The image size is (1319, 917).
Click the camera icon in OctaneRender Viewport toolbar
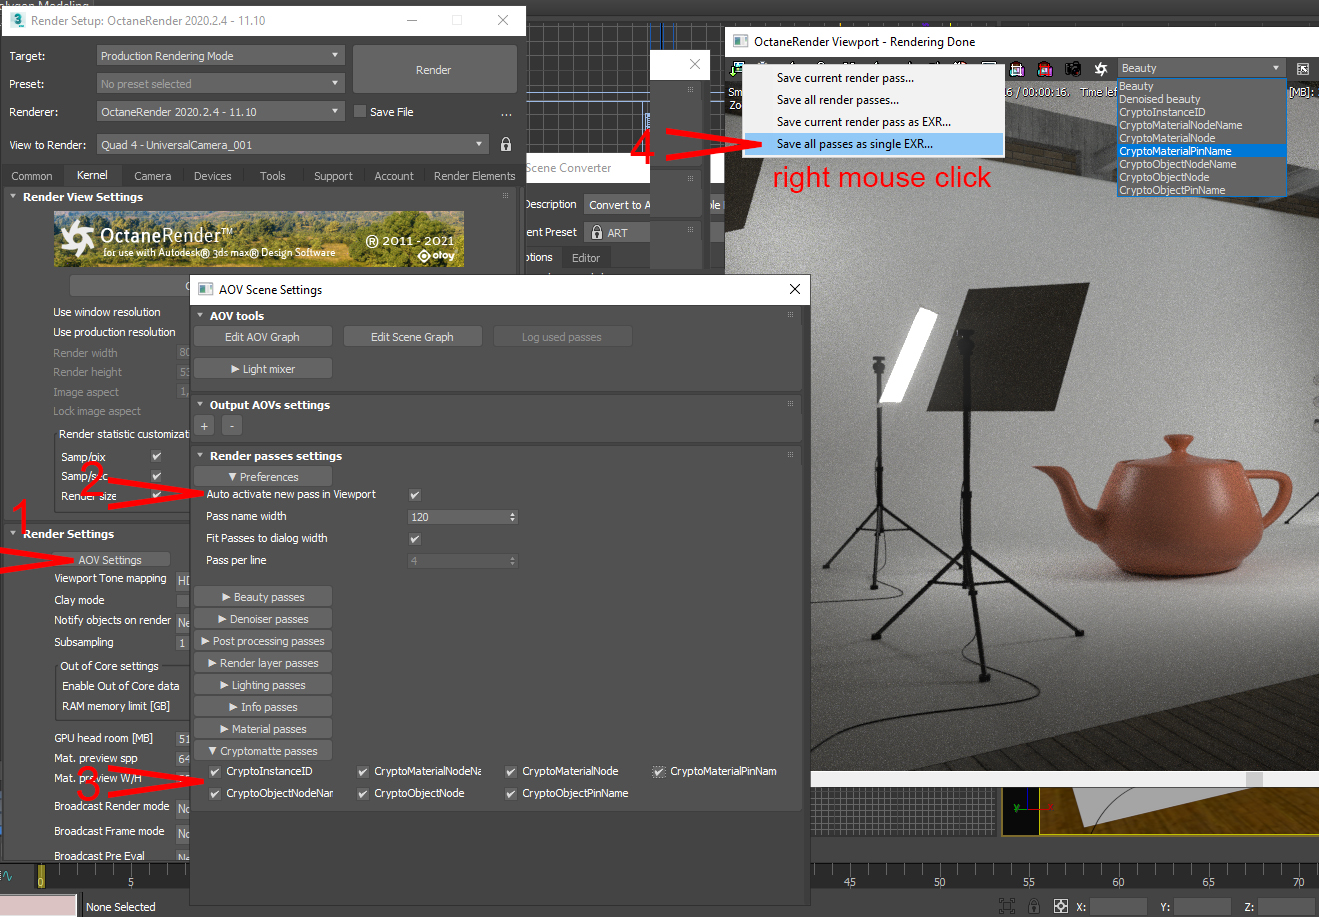tap(1073, 69)
